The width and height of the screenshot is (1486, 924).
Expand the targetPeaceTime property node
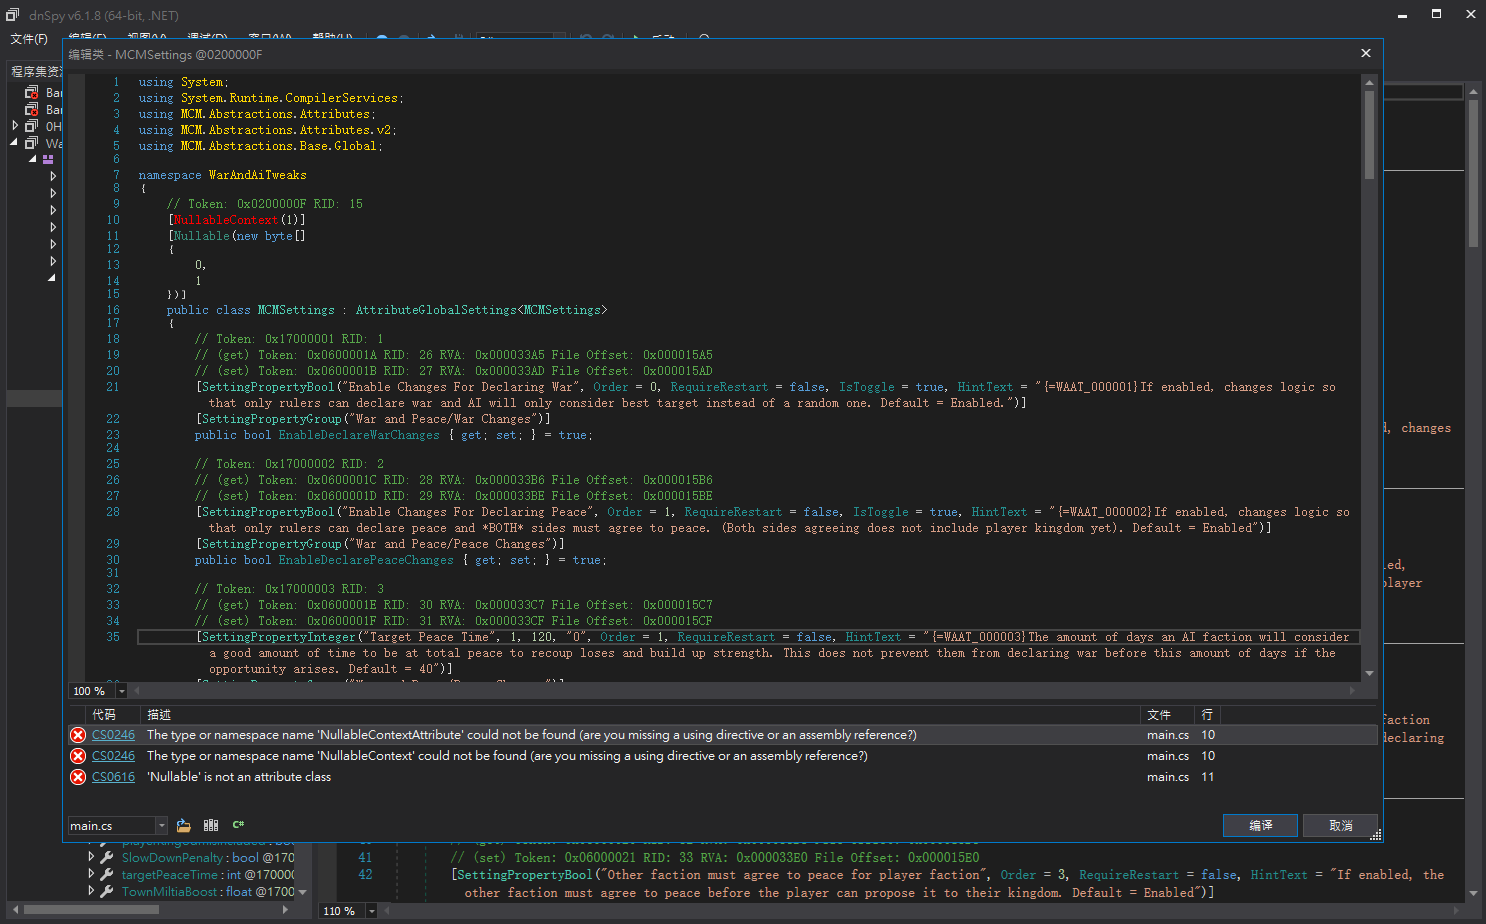91,874
